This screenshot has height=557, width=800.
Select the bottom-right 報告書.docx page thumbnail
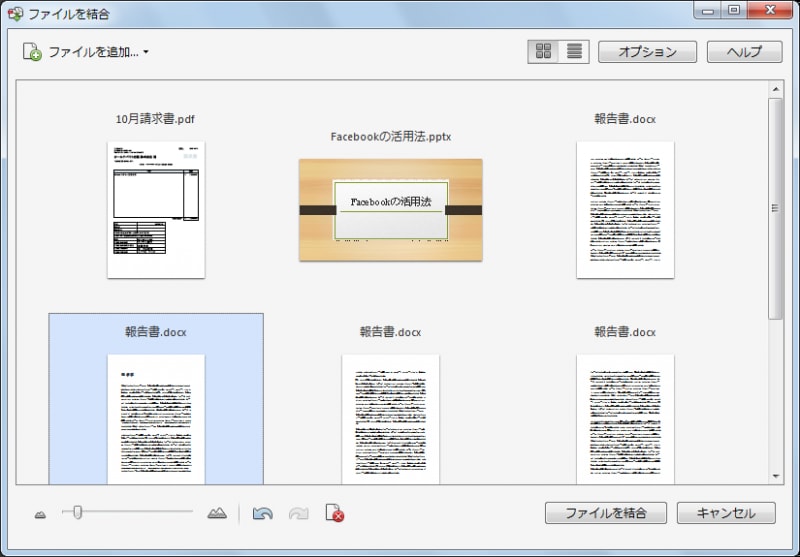point(625,419)
